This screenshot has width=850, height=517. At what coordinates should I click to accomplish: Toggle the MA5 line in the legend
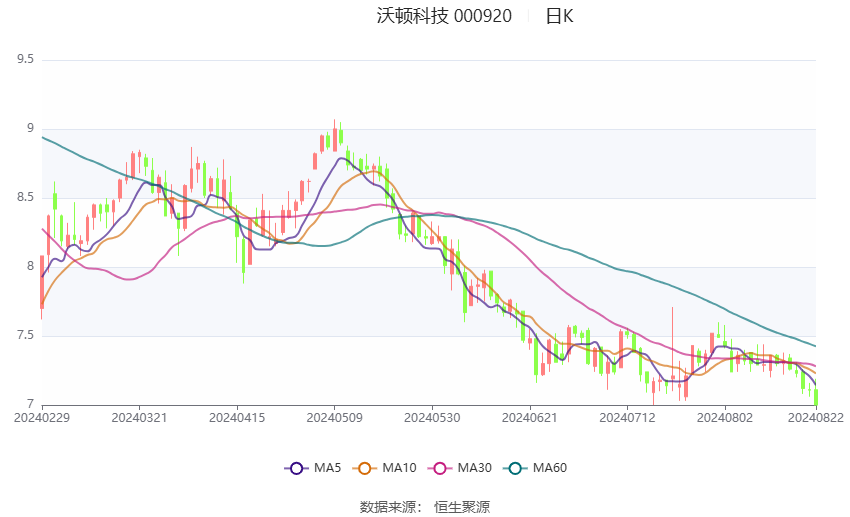pos(313,468)
